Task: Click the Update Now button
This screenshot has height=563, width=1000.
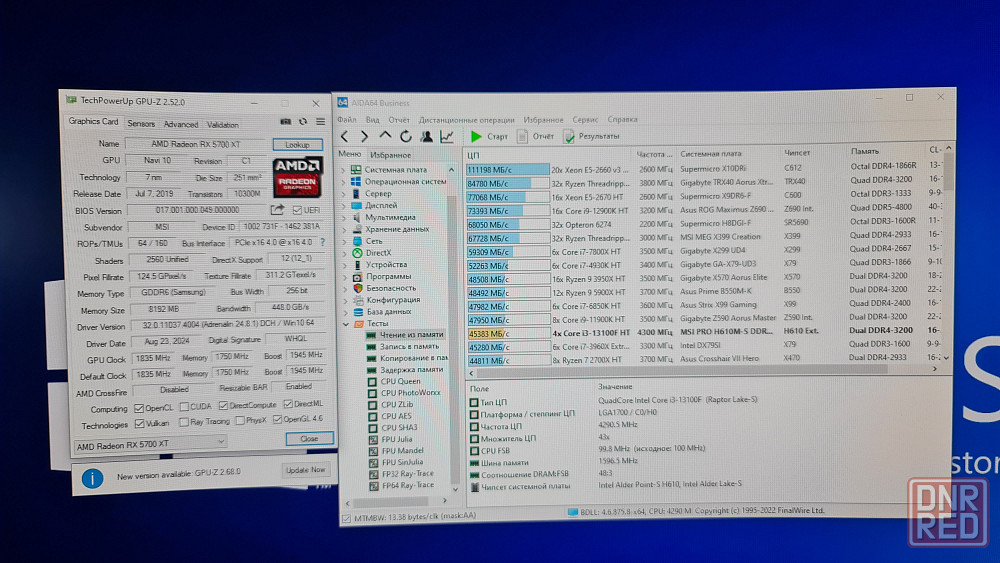Action: 305,470
